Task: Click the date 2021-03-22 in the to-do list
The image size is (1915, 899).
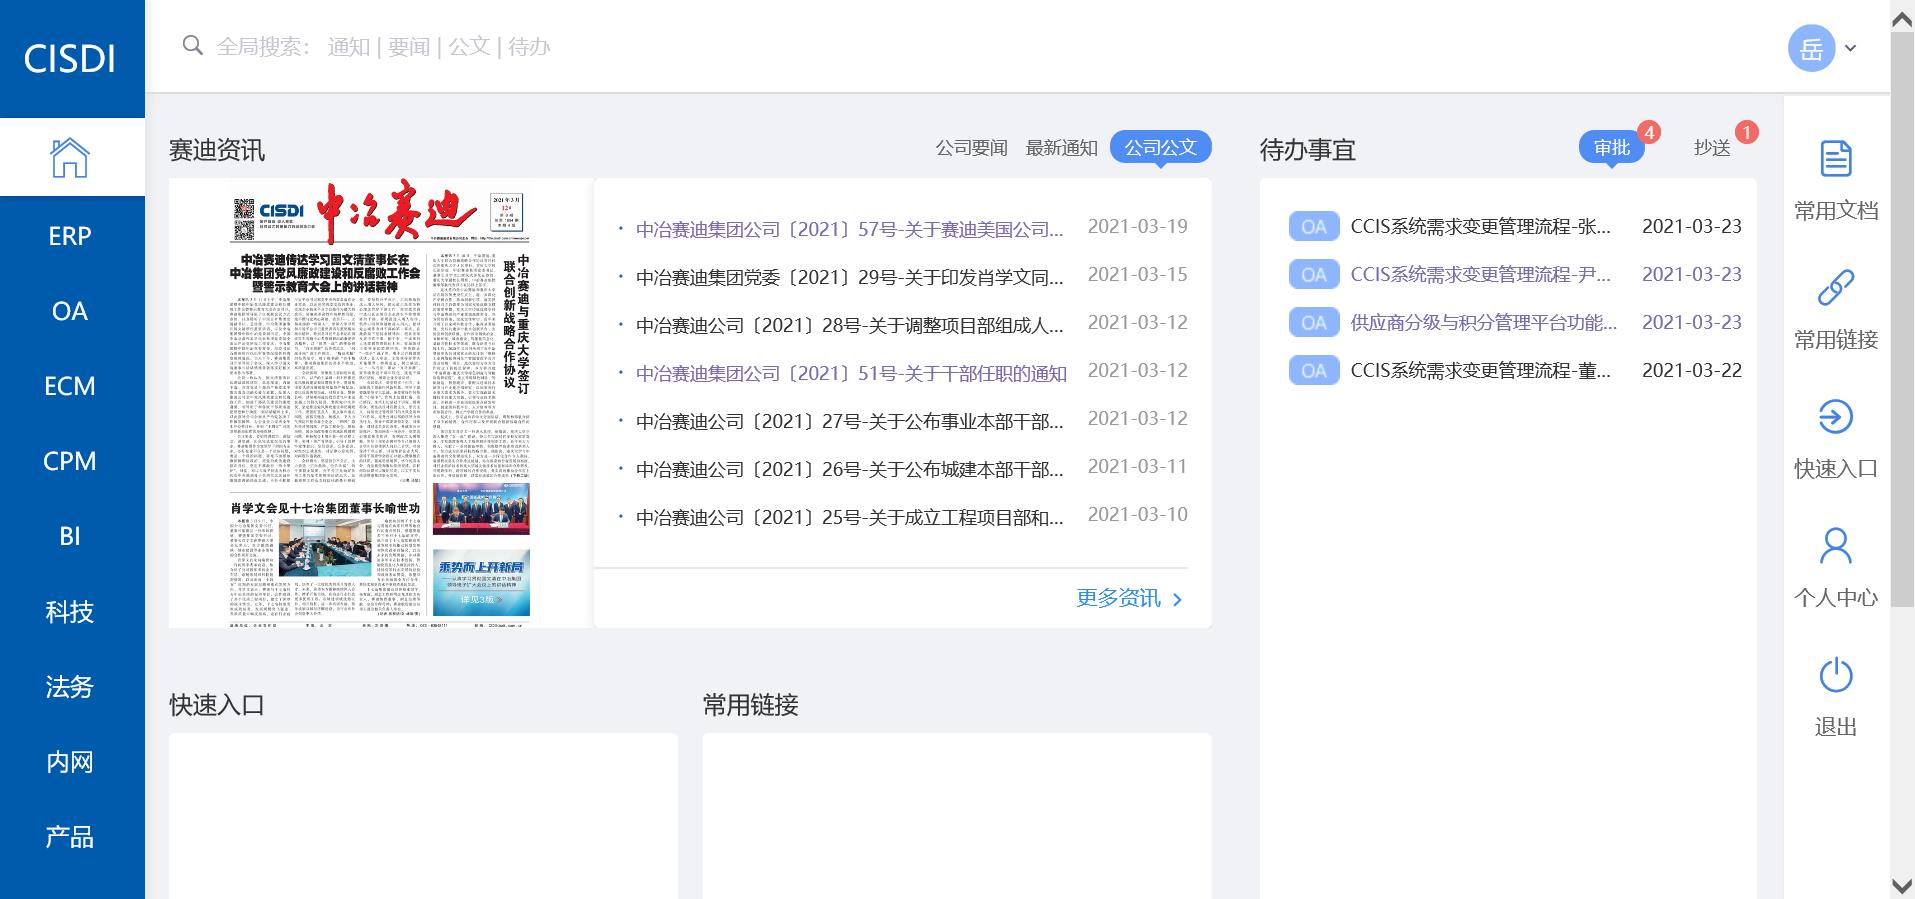Action: coord(1691,371)
